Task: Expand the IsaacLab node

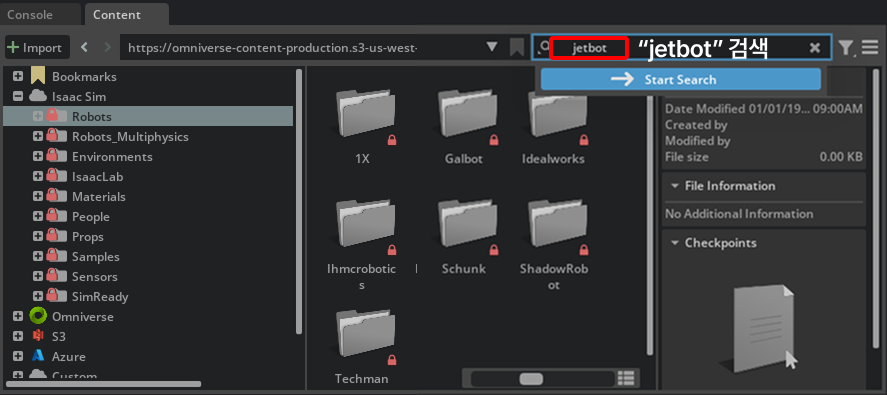Action: click(38, 177)
